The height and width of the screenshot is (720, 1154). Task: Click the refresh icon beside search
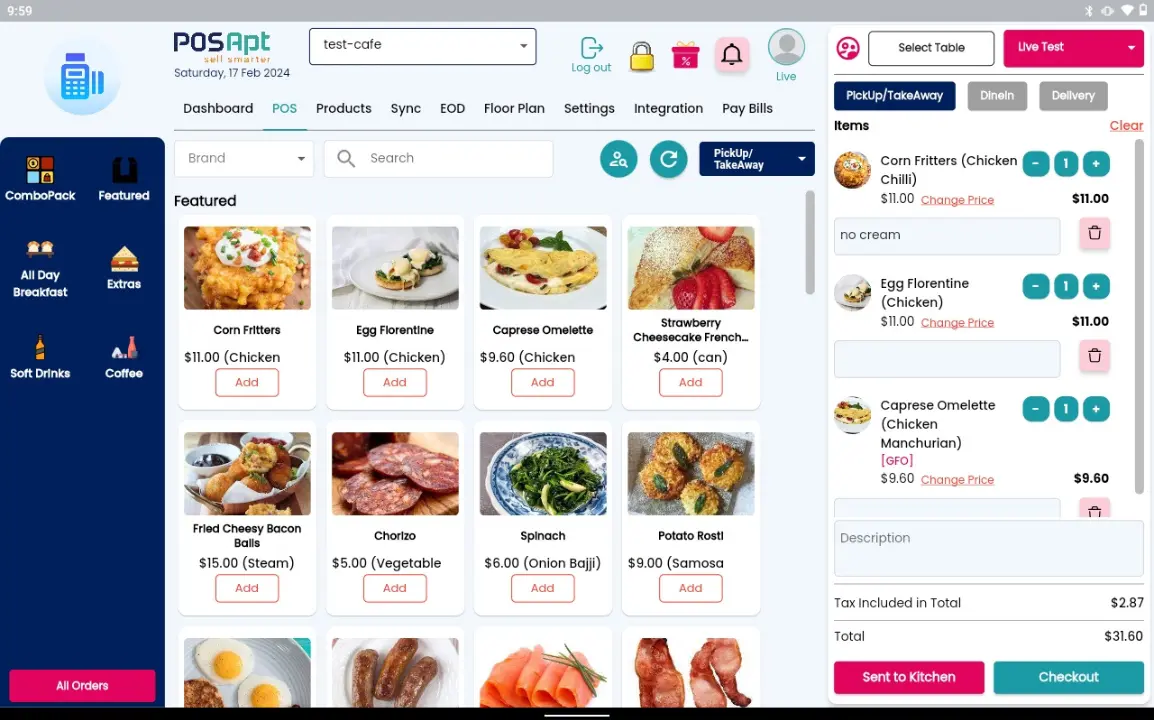[x=668, y=159]
